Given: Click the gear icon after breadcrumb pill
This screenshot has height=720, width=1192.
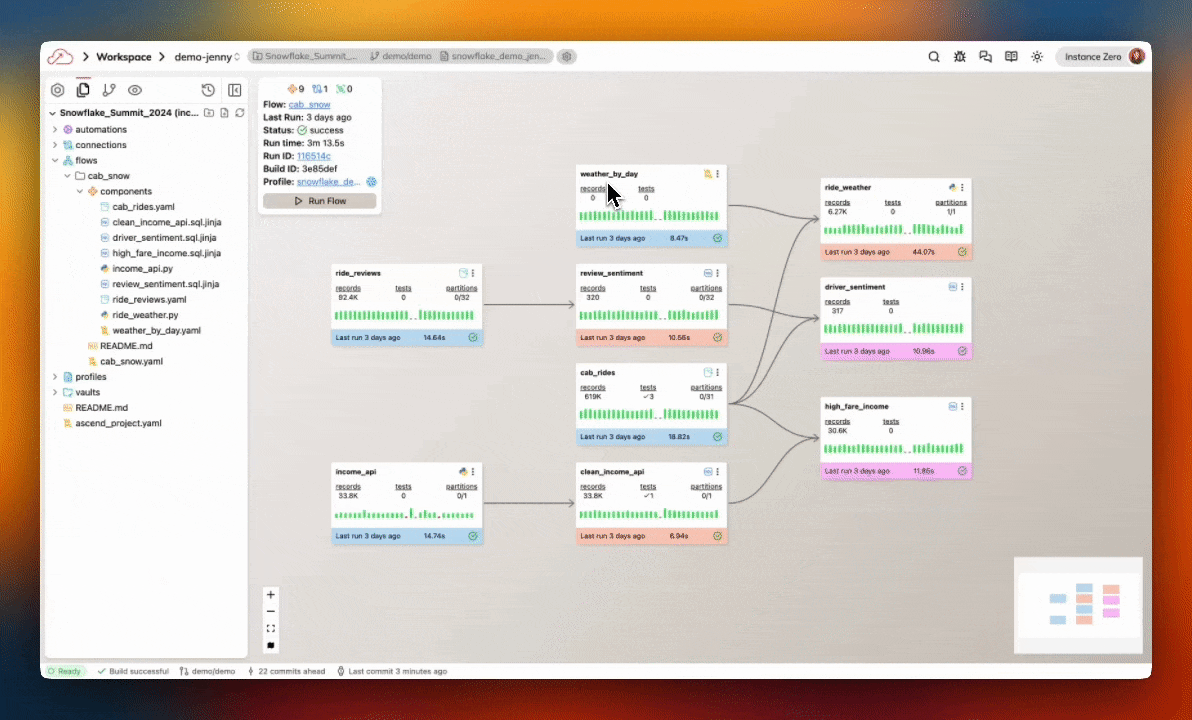Looking at the screenshot, I should click(x=566, y=56).
